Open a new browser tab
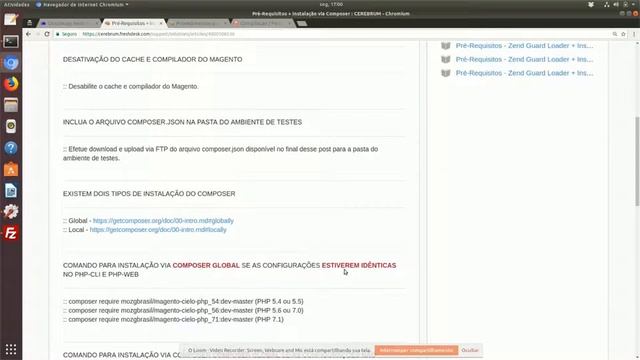Image resolution: width=640 pixels, height=360 pixels. (x=302, y=23)
